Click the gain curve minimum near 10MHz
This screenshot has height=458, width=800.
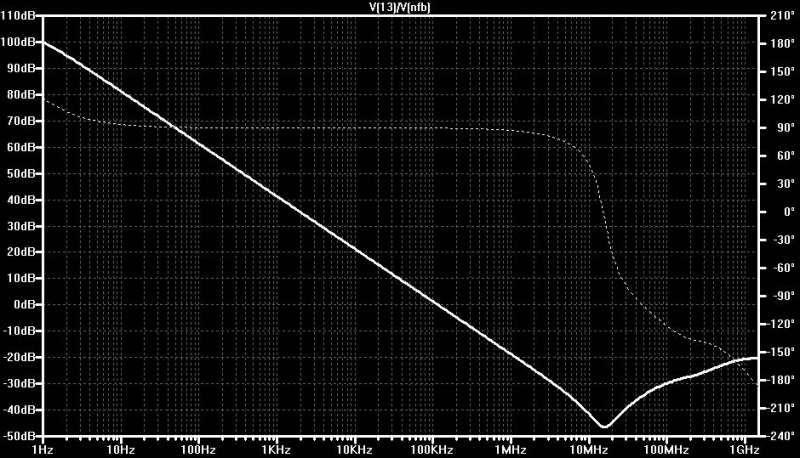[x=605, y=426]
